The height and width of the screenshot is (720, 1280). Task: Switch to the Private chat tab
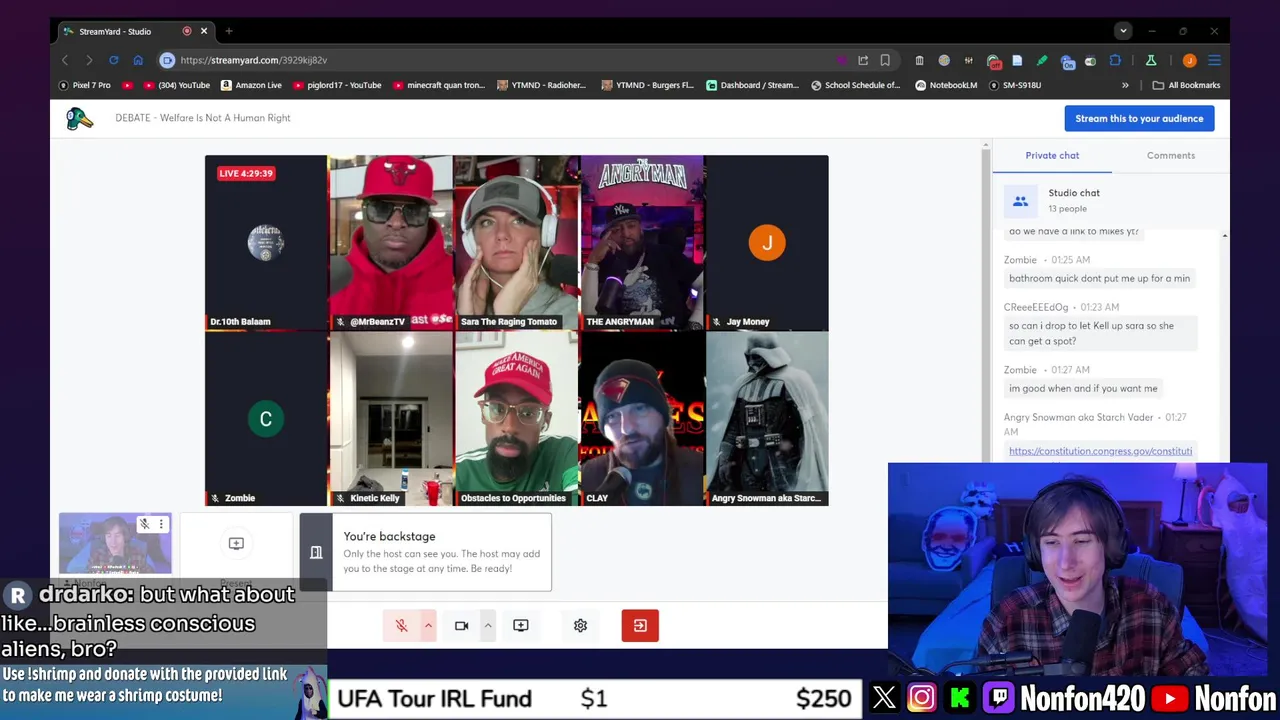1052,155
